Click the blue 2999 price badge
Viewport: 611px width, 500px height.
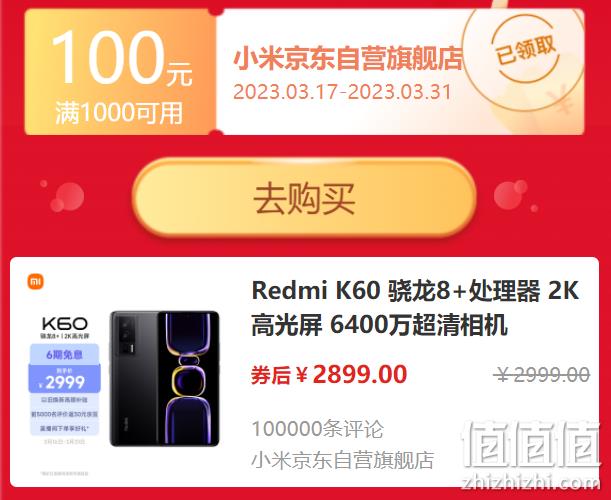(x=65, y=379)
